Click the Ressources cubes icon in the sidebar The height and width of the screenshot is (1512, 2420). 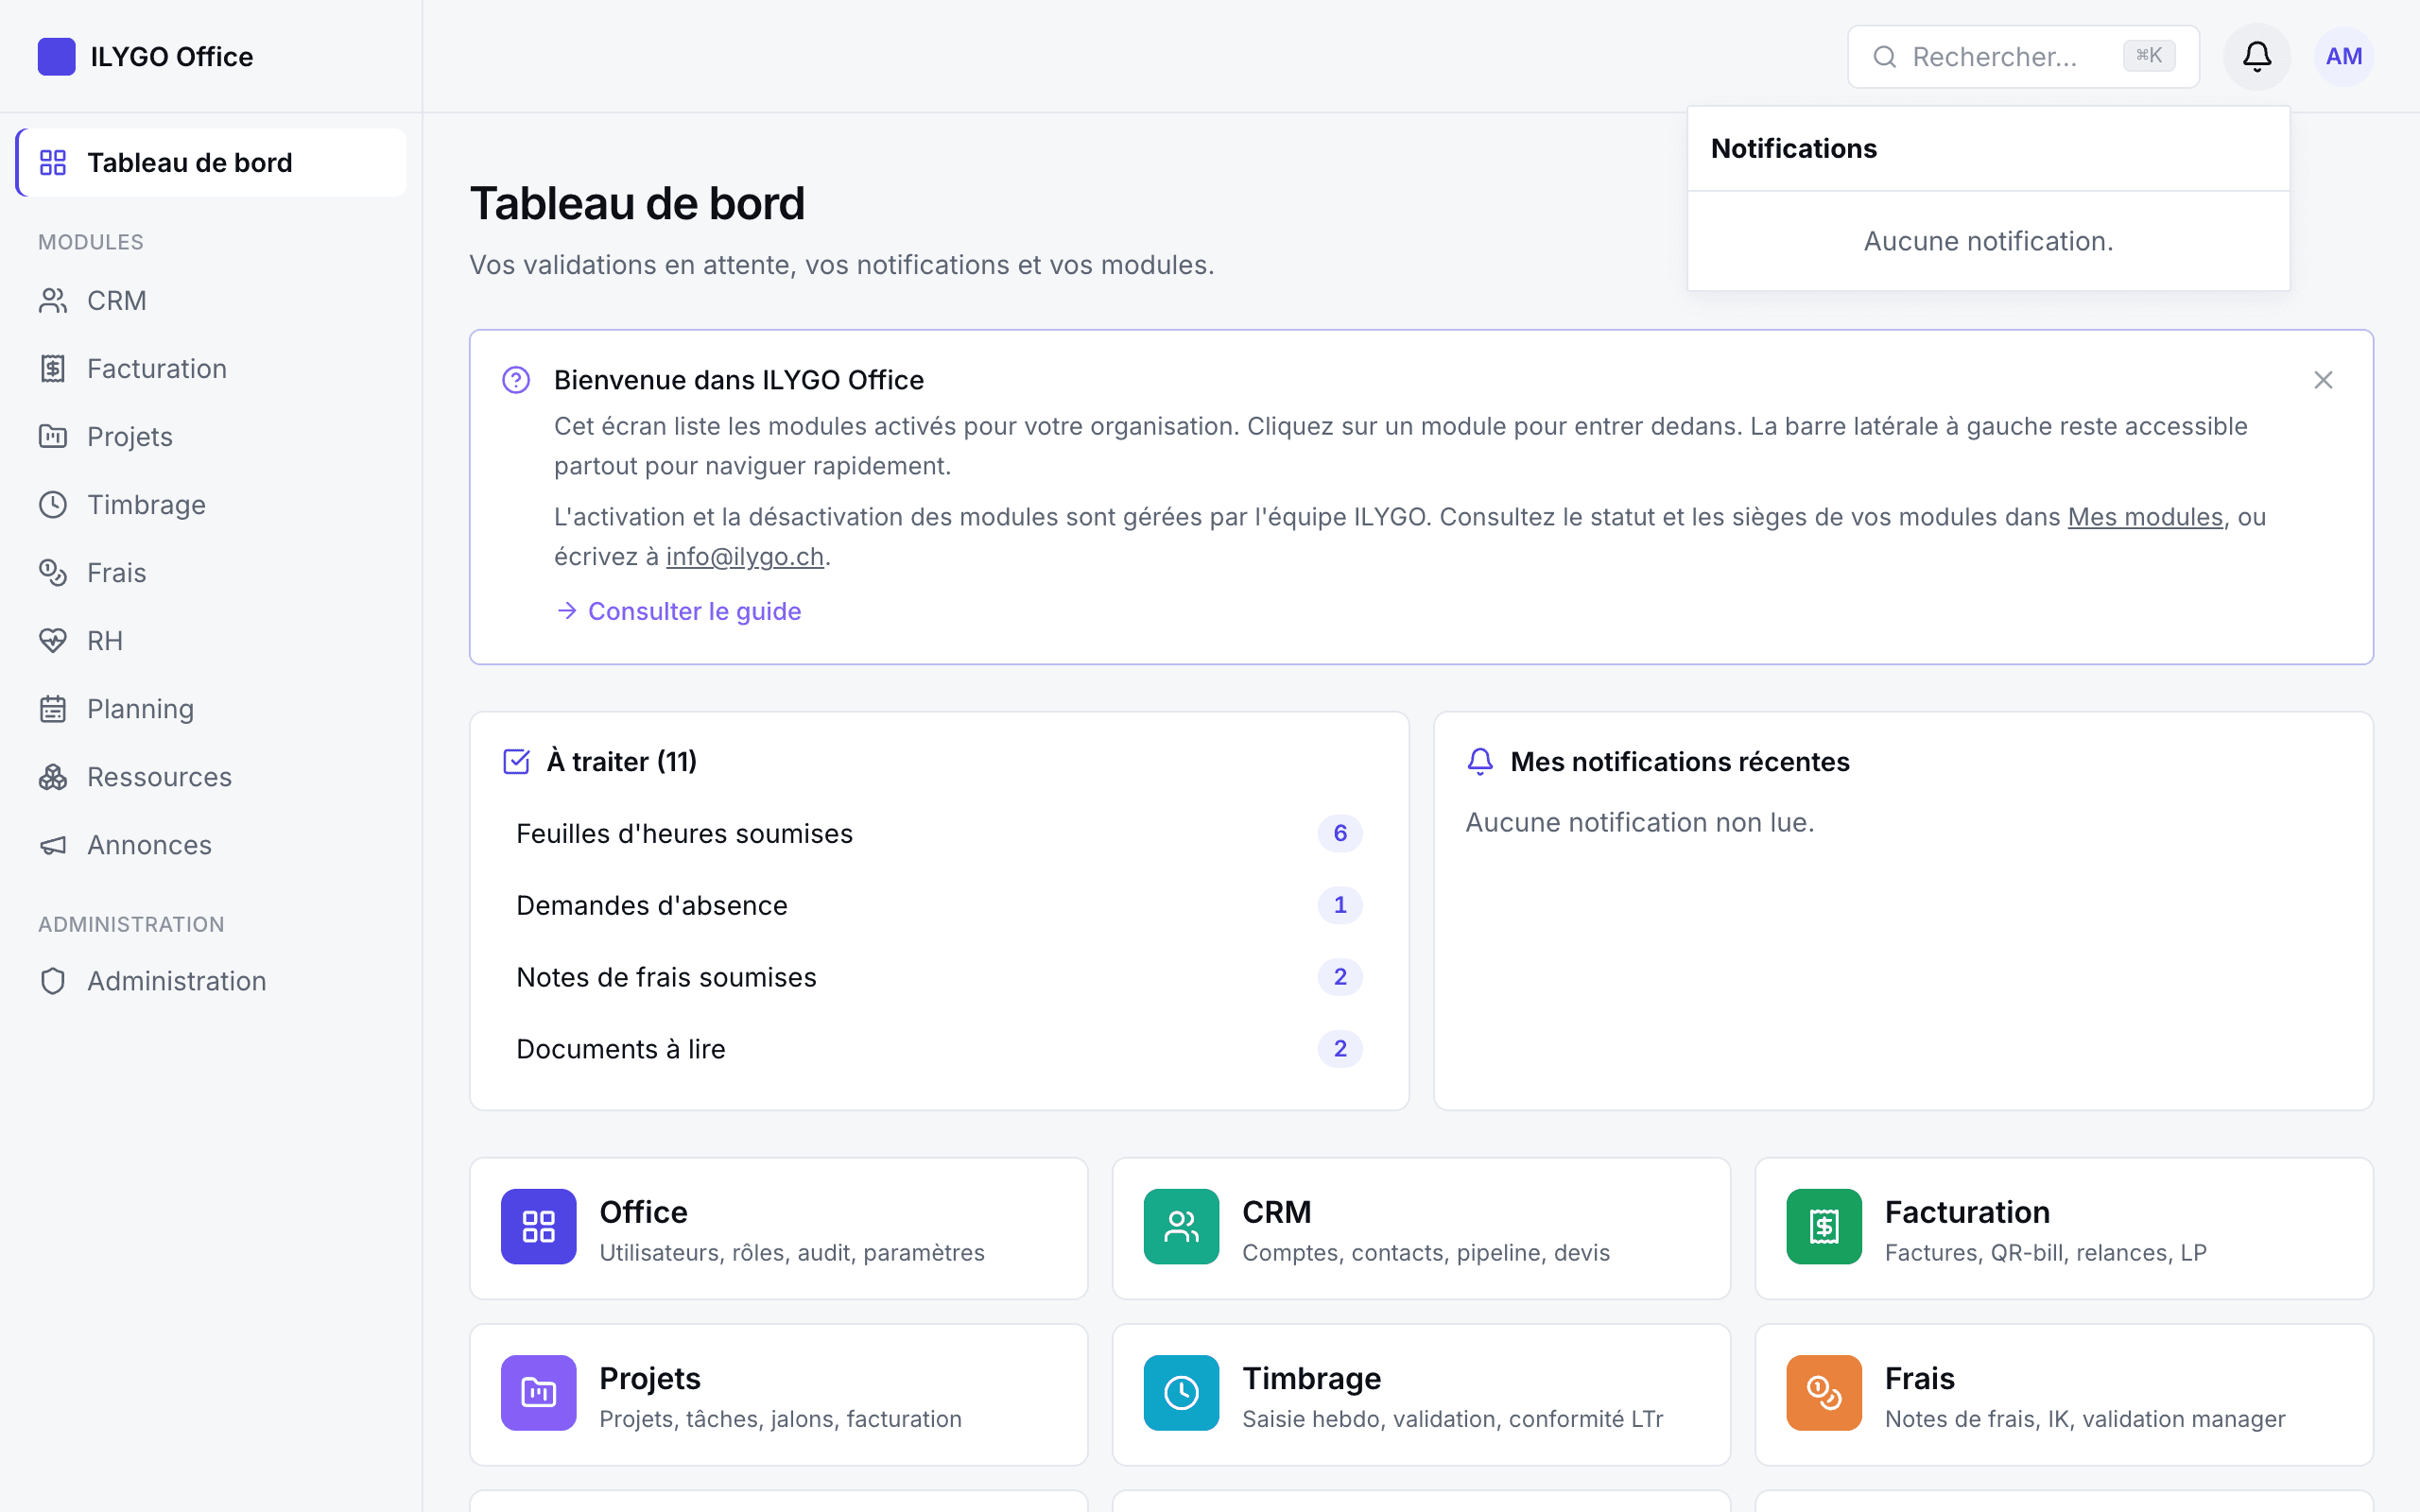click(x=53, y=777)
